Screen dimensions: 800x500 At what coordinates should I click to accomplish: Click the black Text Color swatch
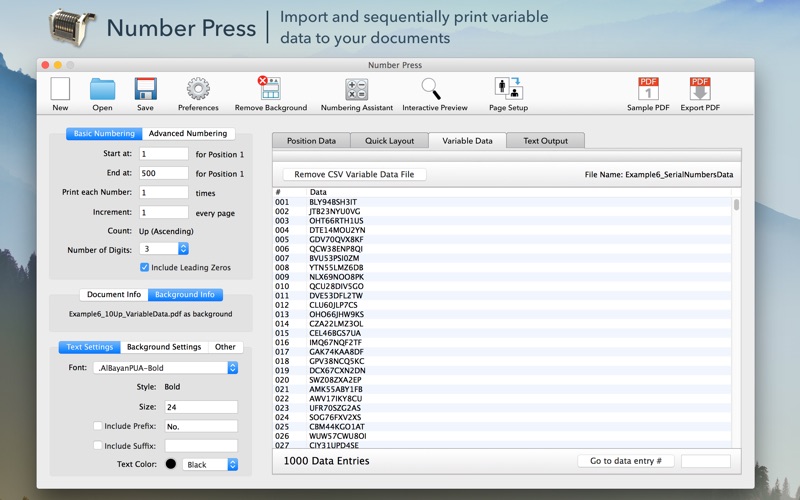pyautogui.click(x=171, y=464)
